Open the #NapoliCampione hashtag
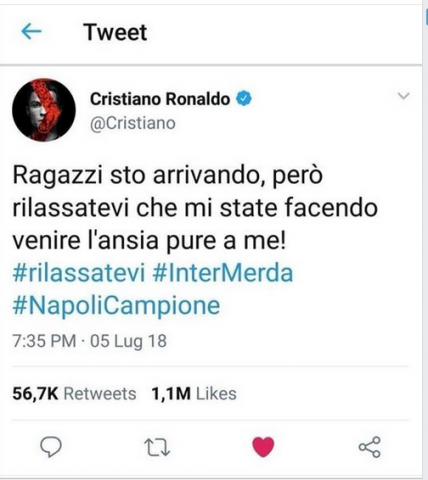 116,305
